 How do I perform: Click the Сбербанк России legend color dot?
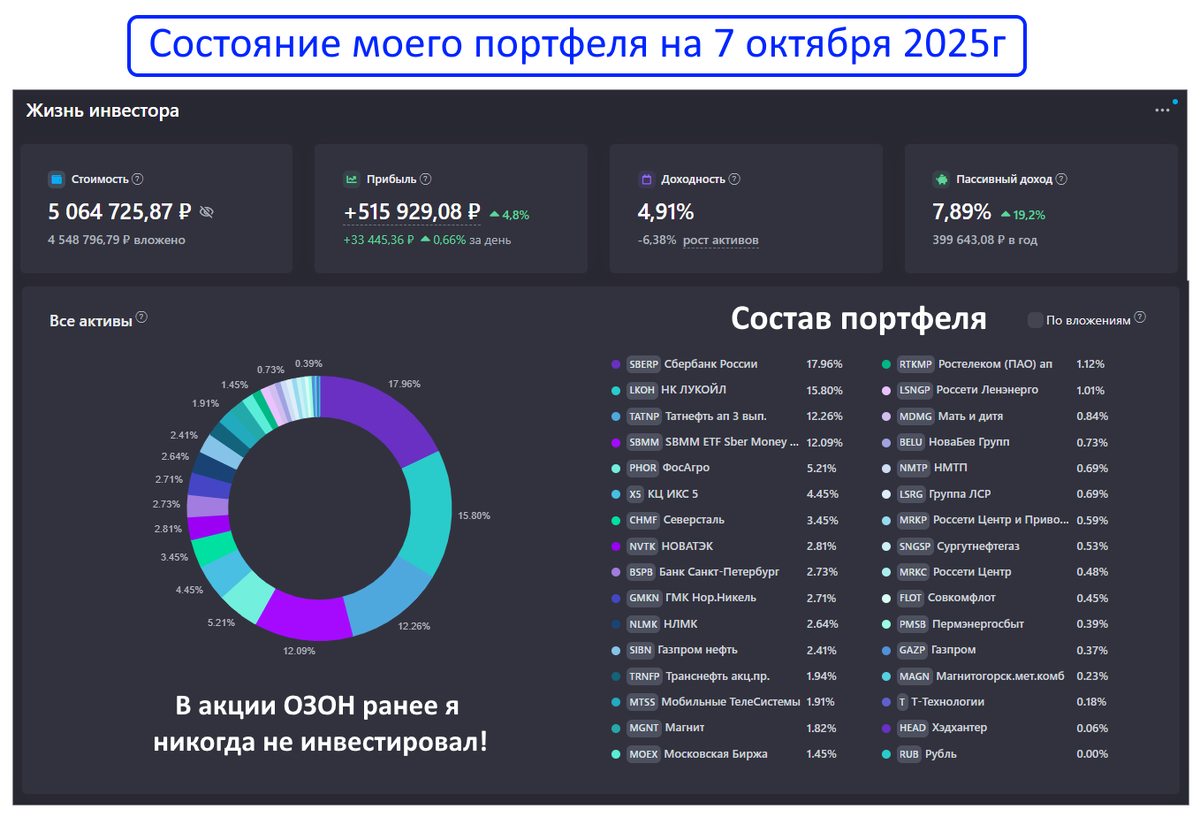(x=616, y=364)
